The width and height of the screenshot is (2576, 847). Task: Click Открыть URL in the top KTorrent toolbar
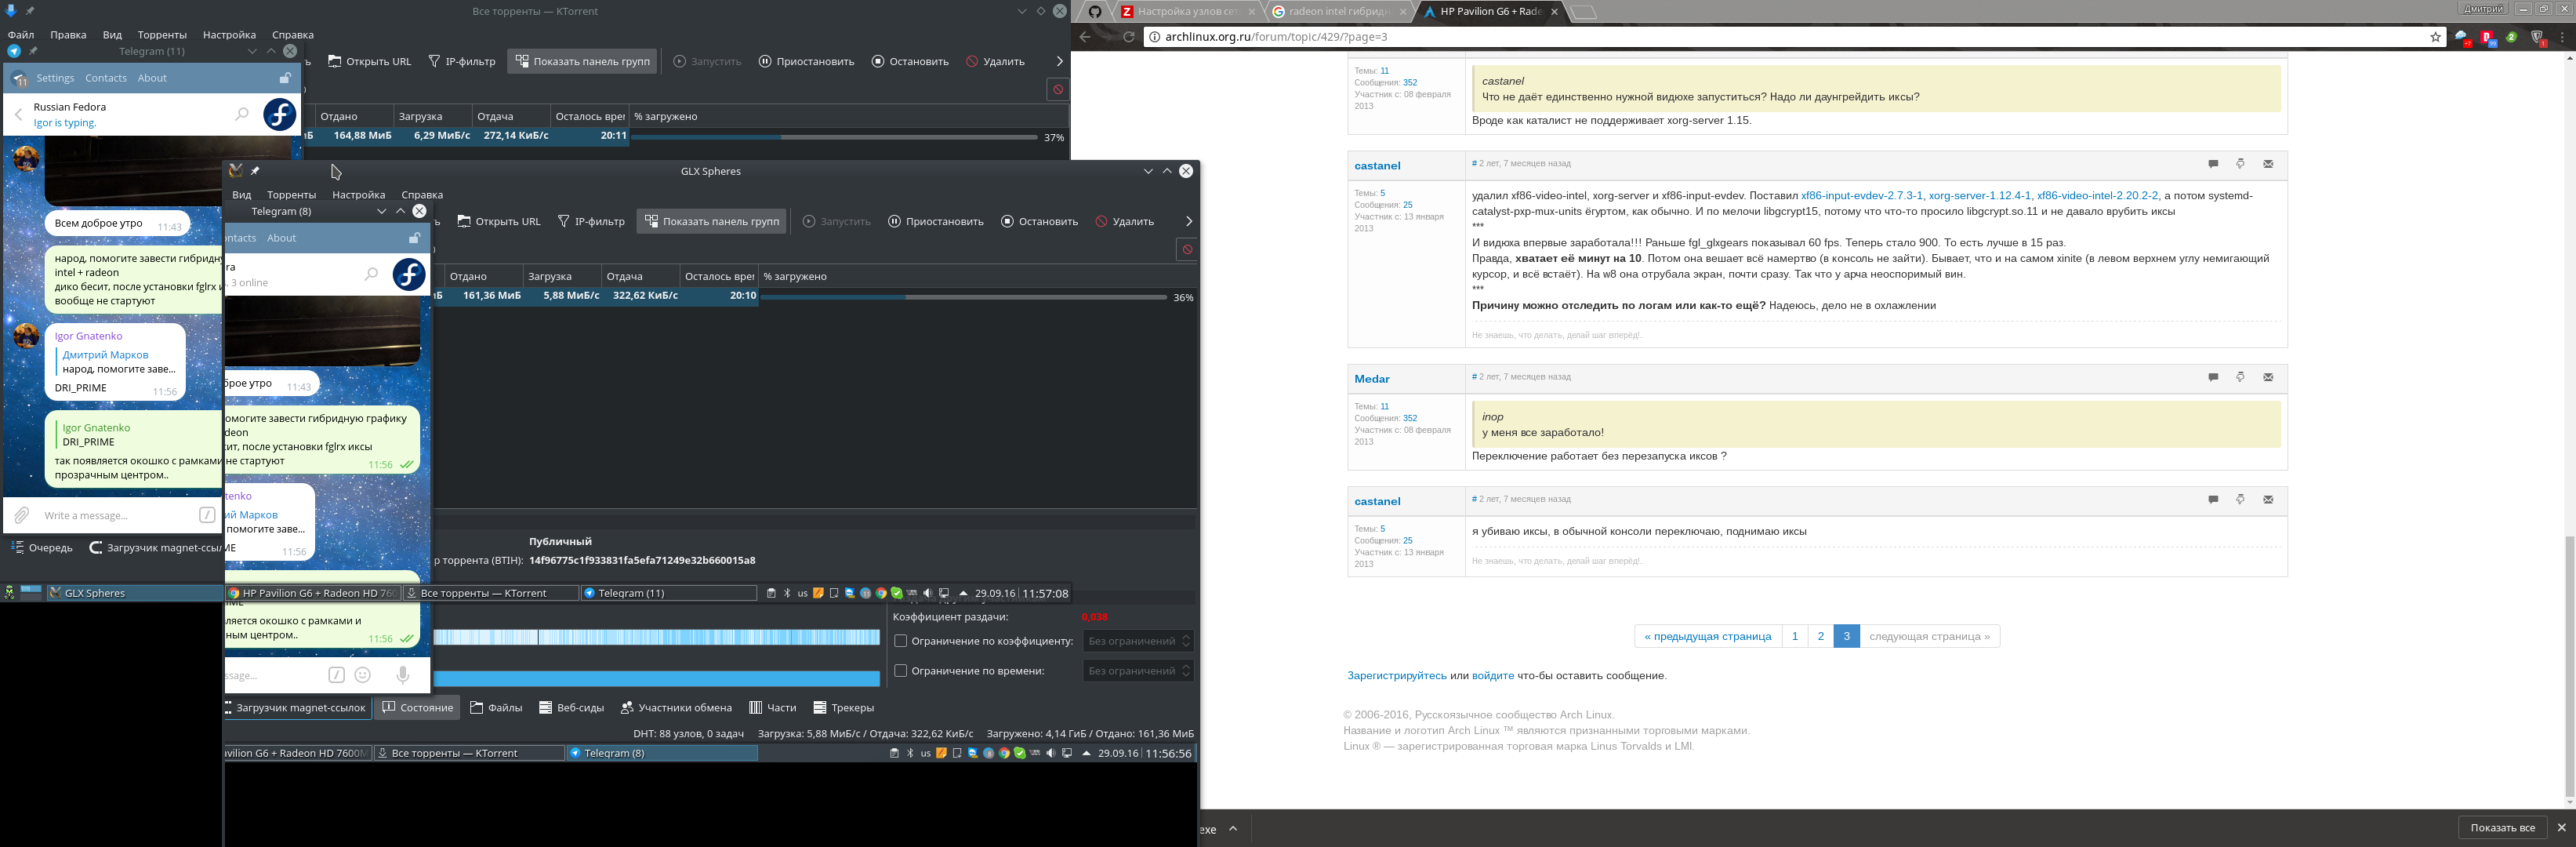click(370, 61)
